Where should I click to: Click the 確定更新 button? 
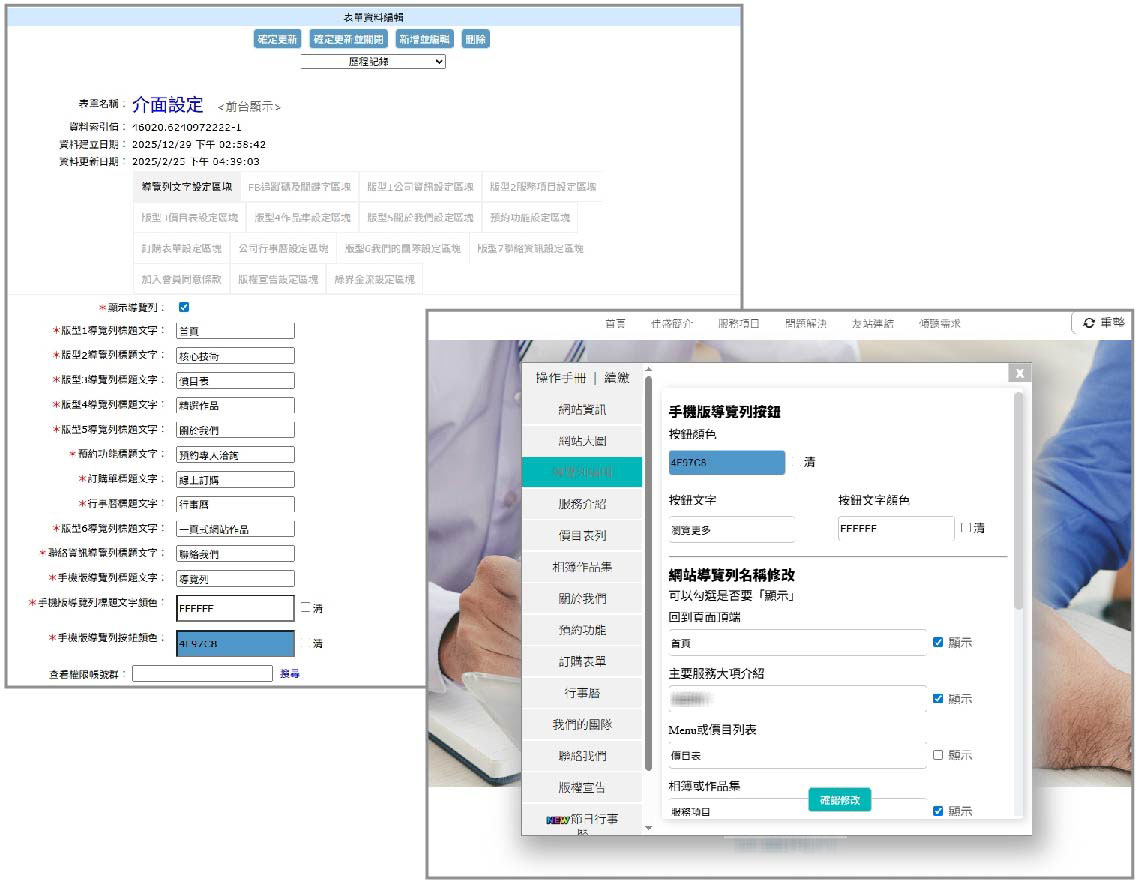[277, 39]
